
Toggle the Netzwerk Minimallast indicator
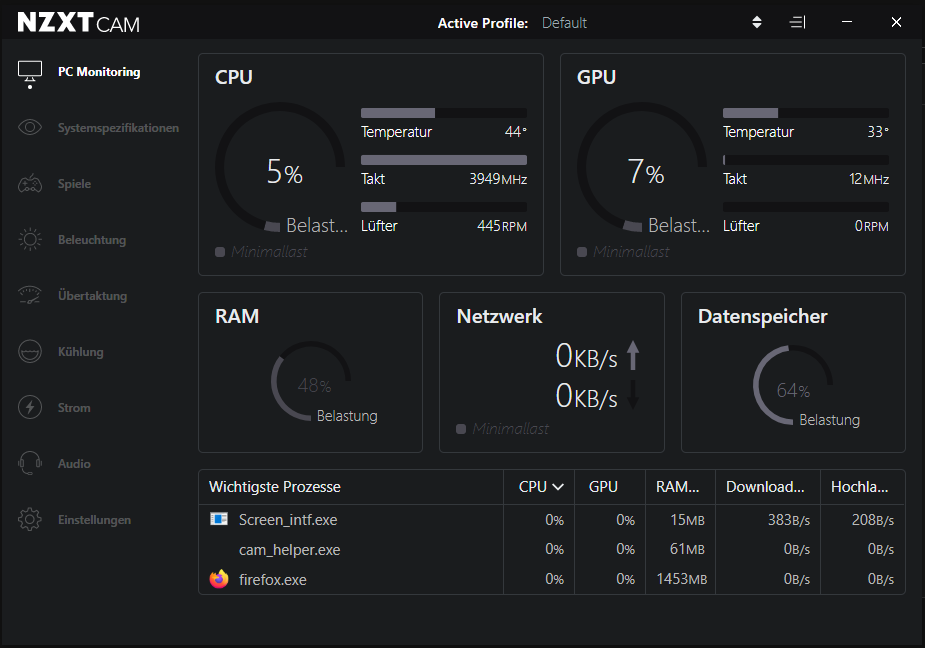click(461, 429)
